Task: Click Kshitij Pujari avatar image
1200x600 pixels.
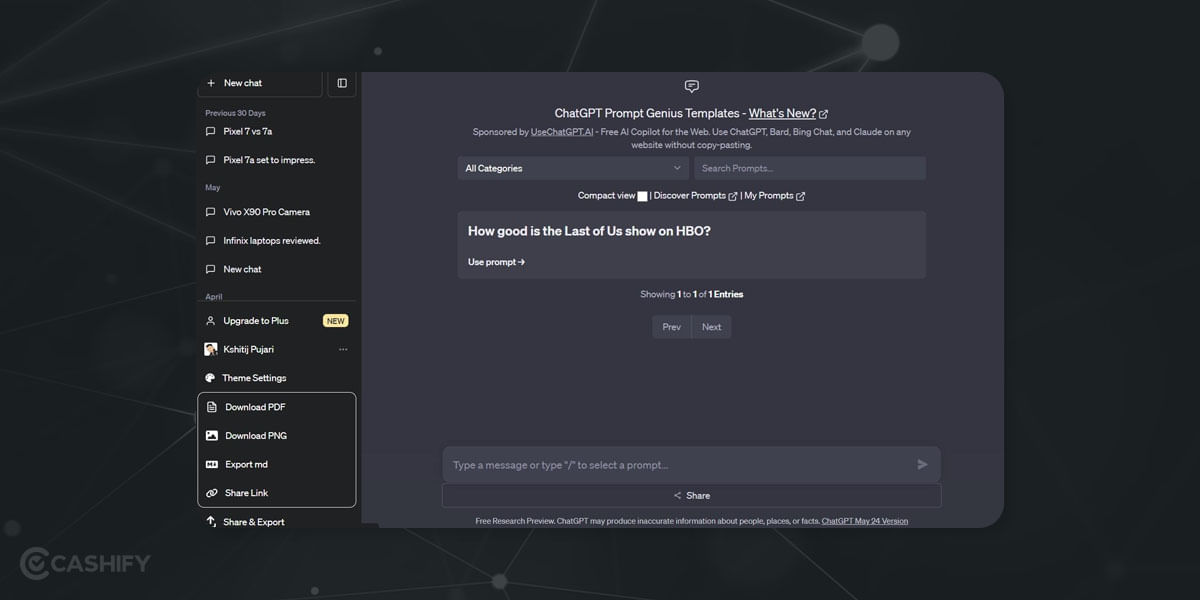Action: [211, 349]
